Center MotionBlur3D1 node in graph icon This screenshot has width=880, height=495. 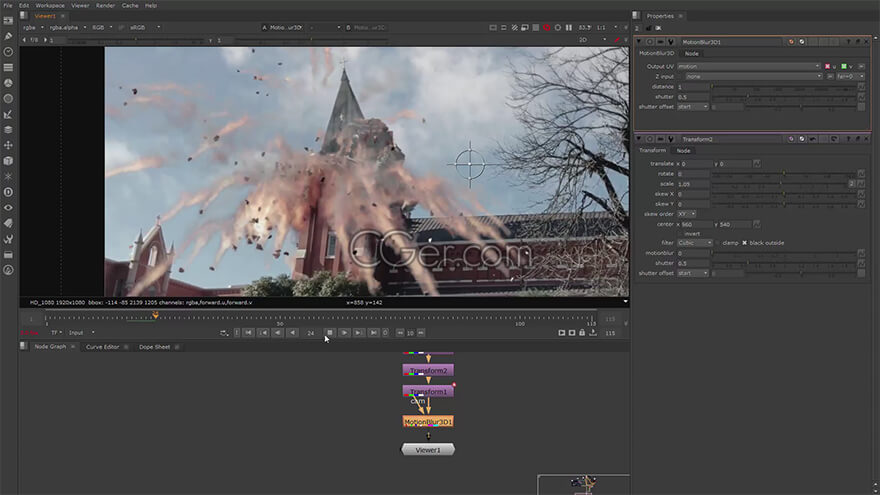(649, 42)
